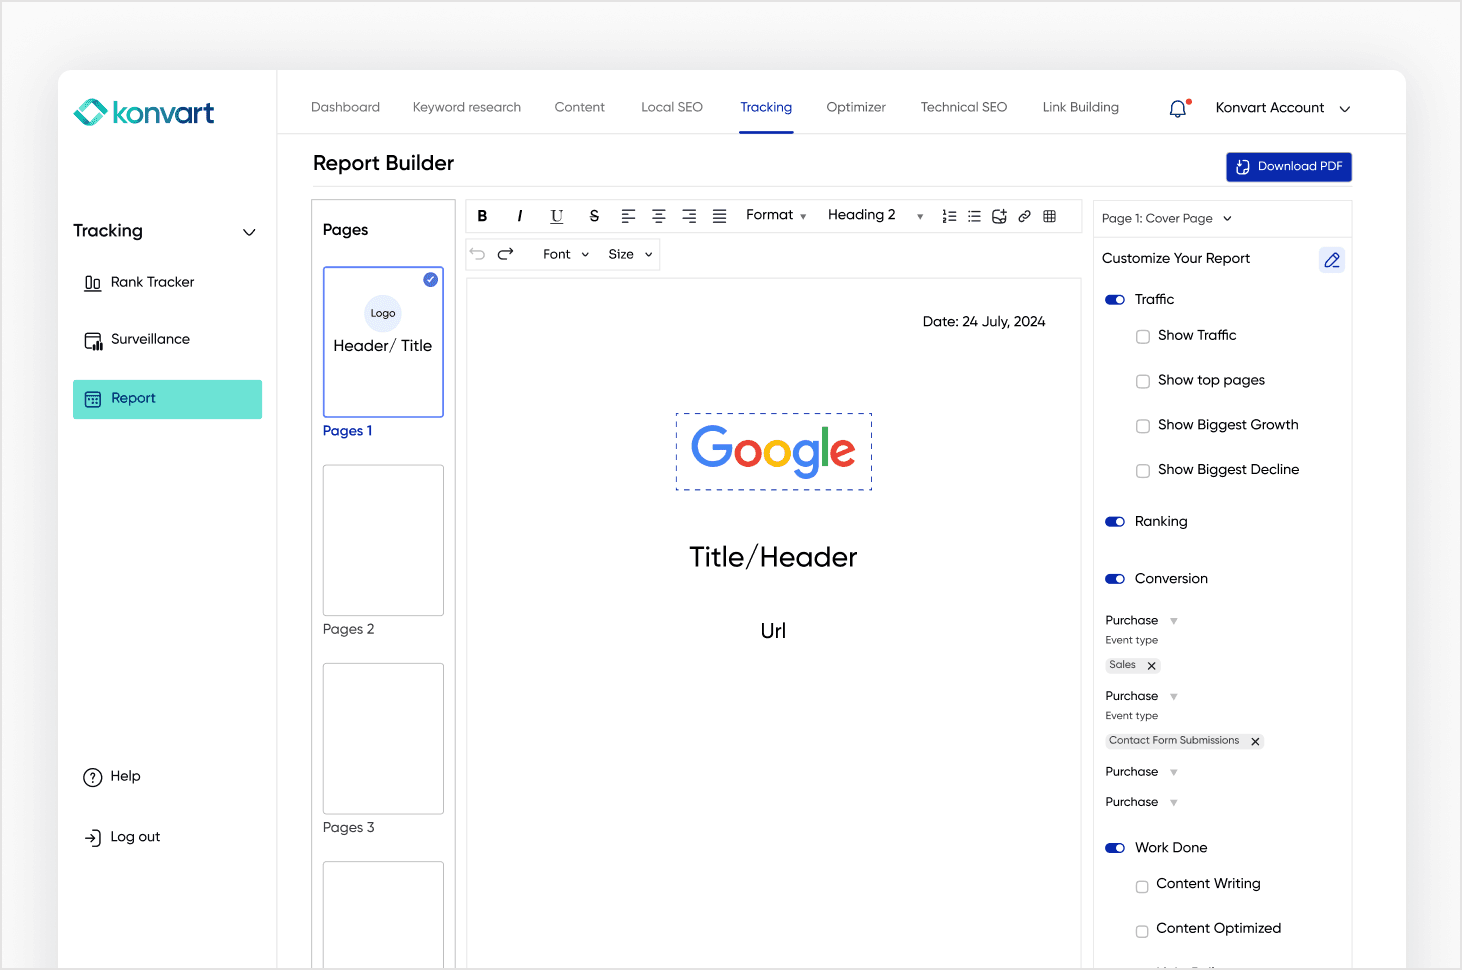
Task: Open notifications bell
Action: pos(1178,108)
